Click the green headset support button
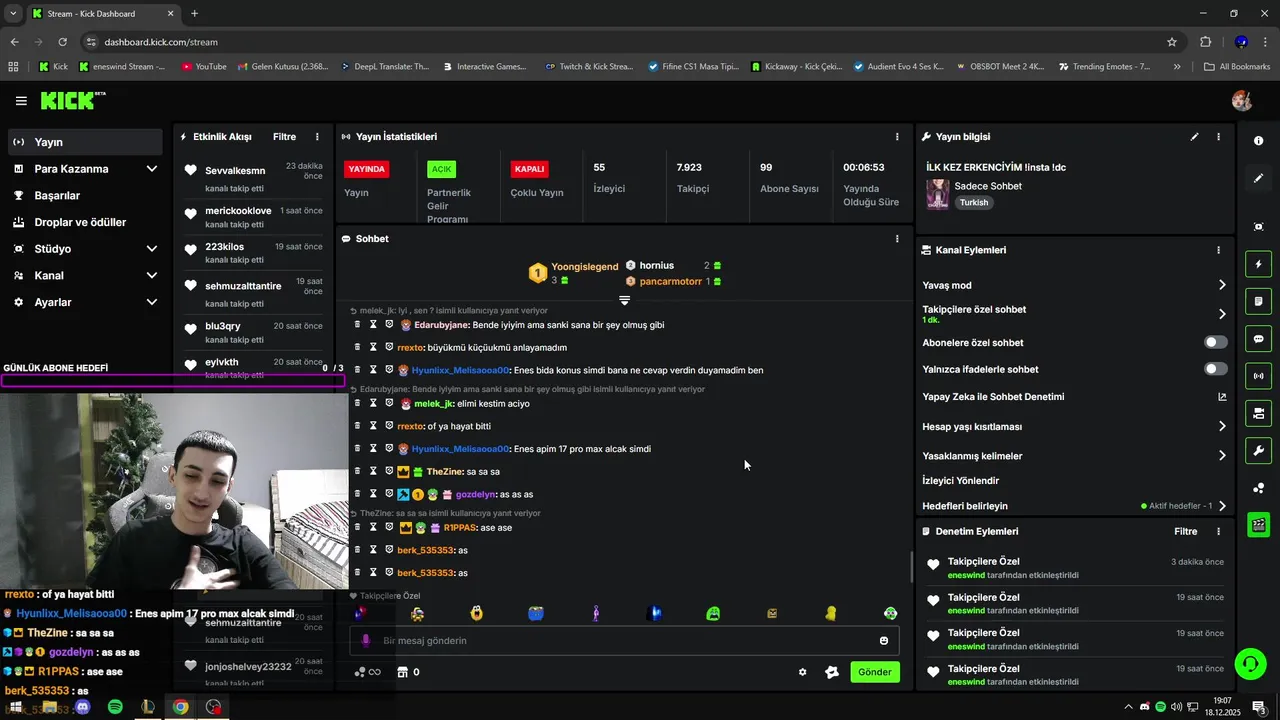Viewport: 1280px width, 720px height. pyautogui.click(x=1249, y=663)
